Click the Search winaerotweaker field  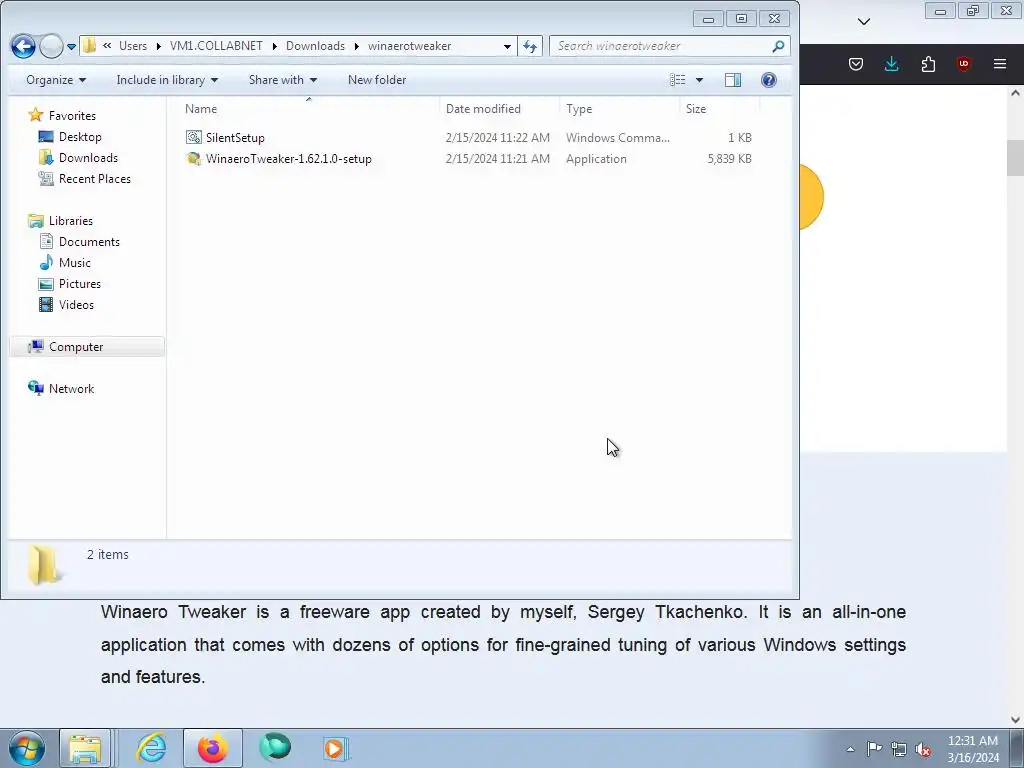click(669, 46)
